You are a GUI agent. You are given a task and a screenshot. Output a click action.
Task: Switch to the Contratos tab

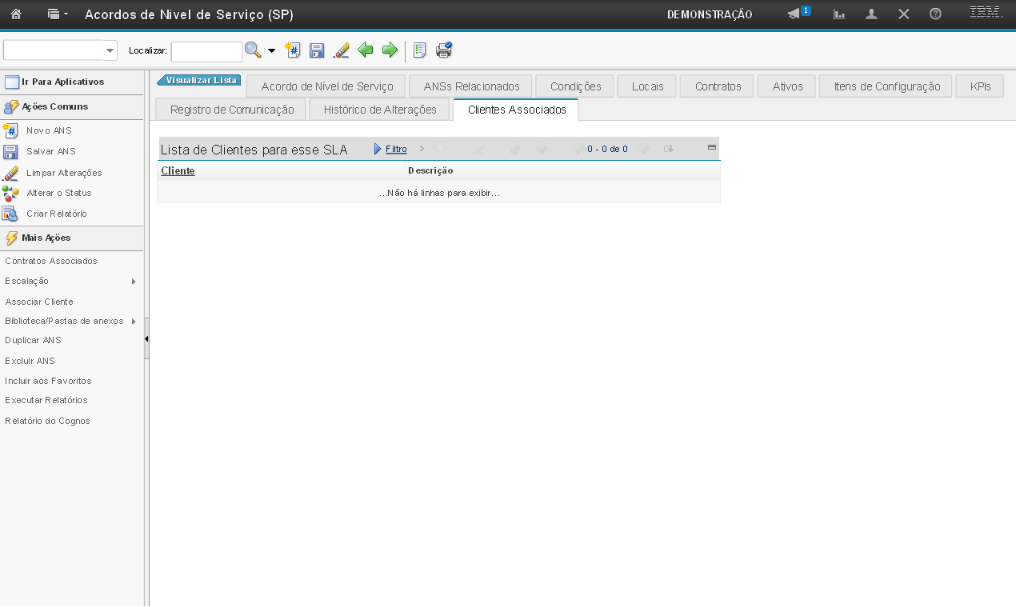(x=718, y=87)
